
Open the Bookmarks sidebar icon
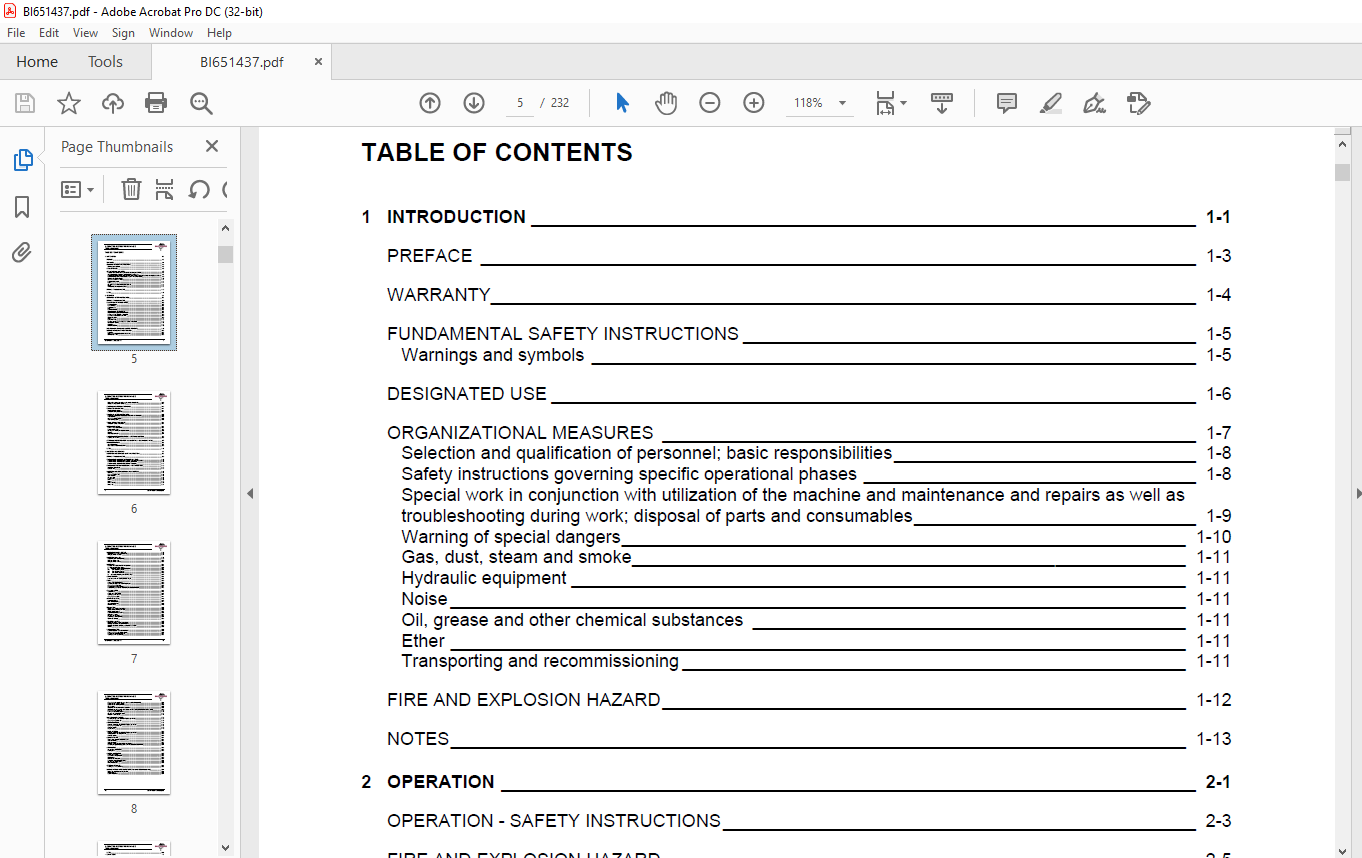click(x=22, y=207)
